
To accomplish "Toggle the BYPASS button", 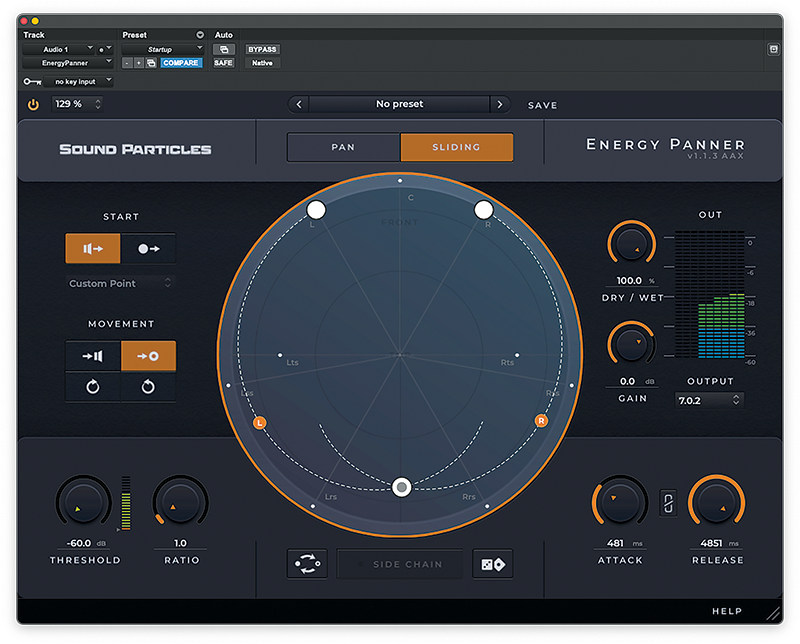I will tap(262, 49).
